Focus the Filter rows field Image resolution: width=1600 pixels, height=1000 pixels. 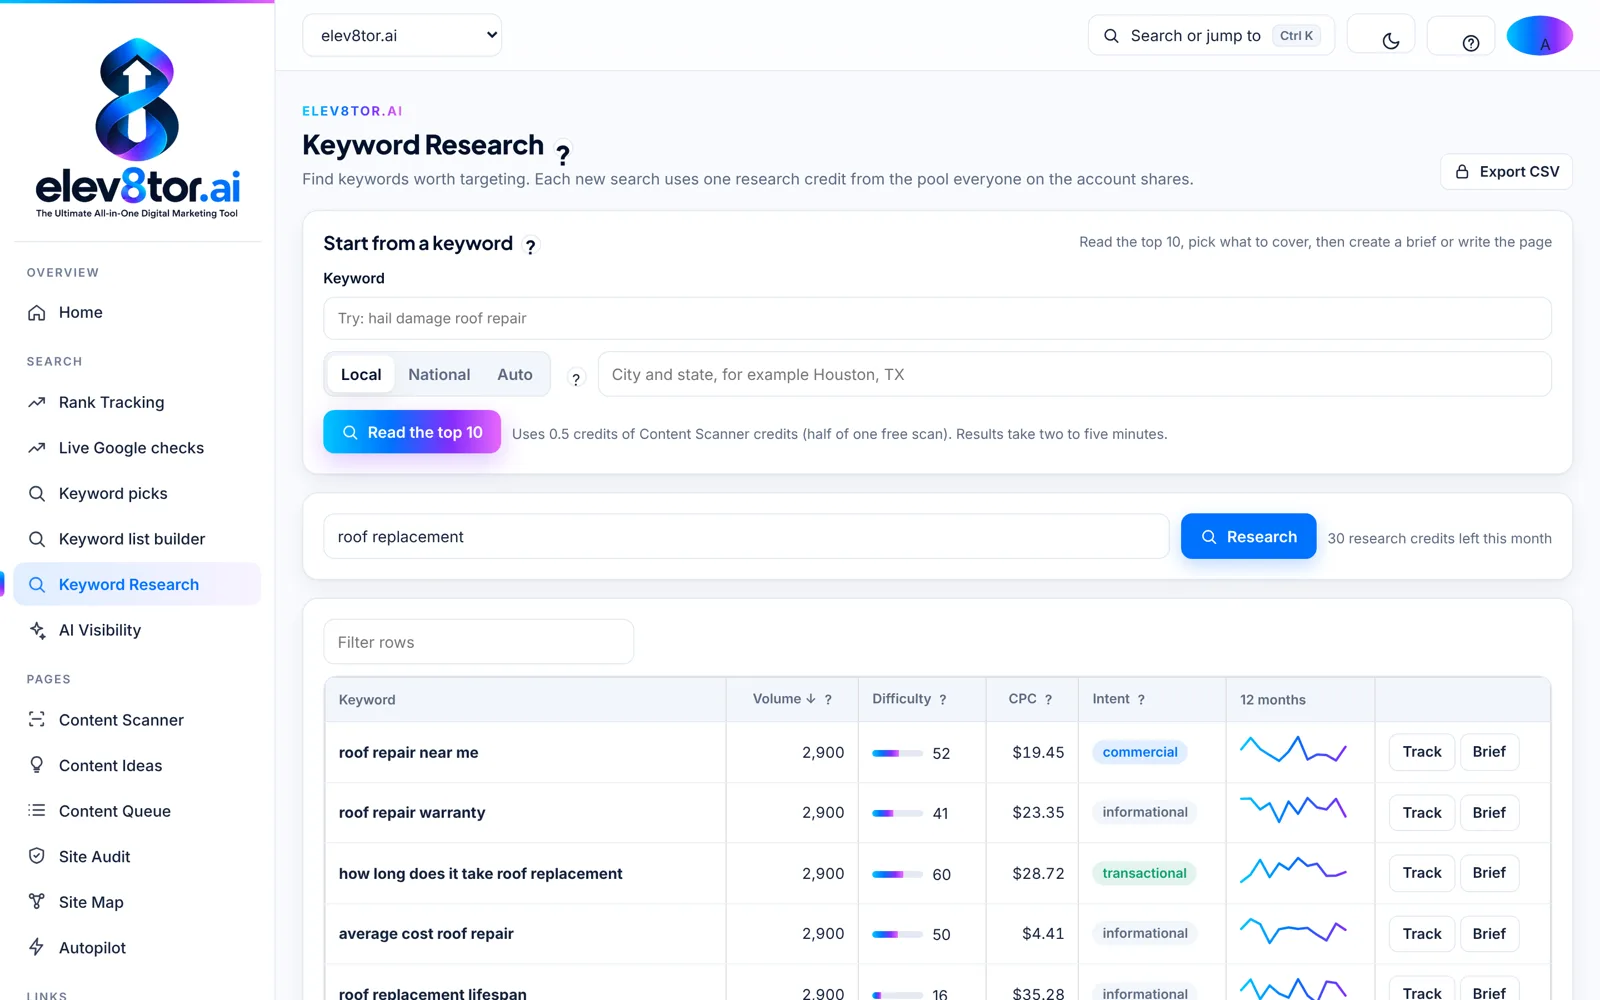coord(478,642)
